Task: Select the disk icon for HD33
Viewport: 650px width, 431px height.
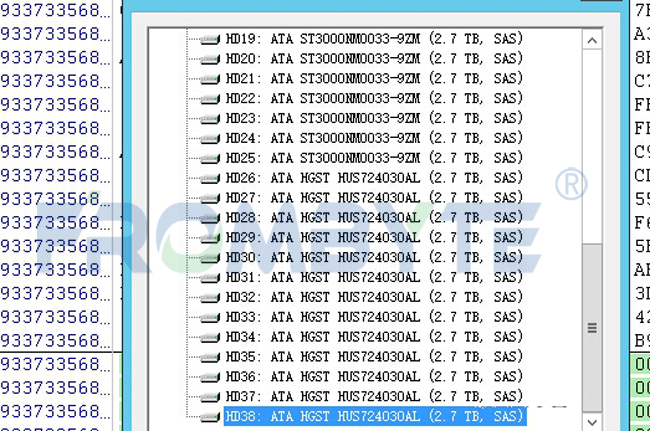Action: [210, 318]
